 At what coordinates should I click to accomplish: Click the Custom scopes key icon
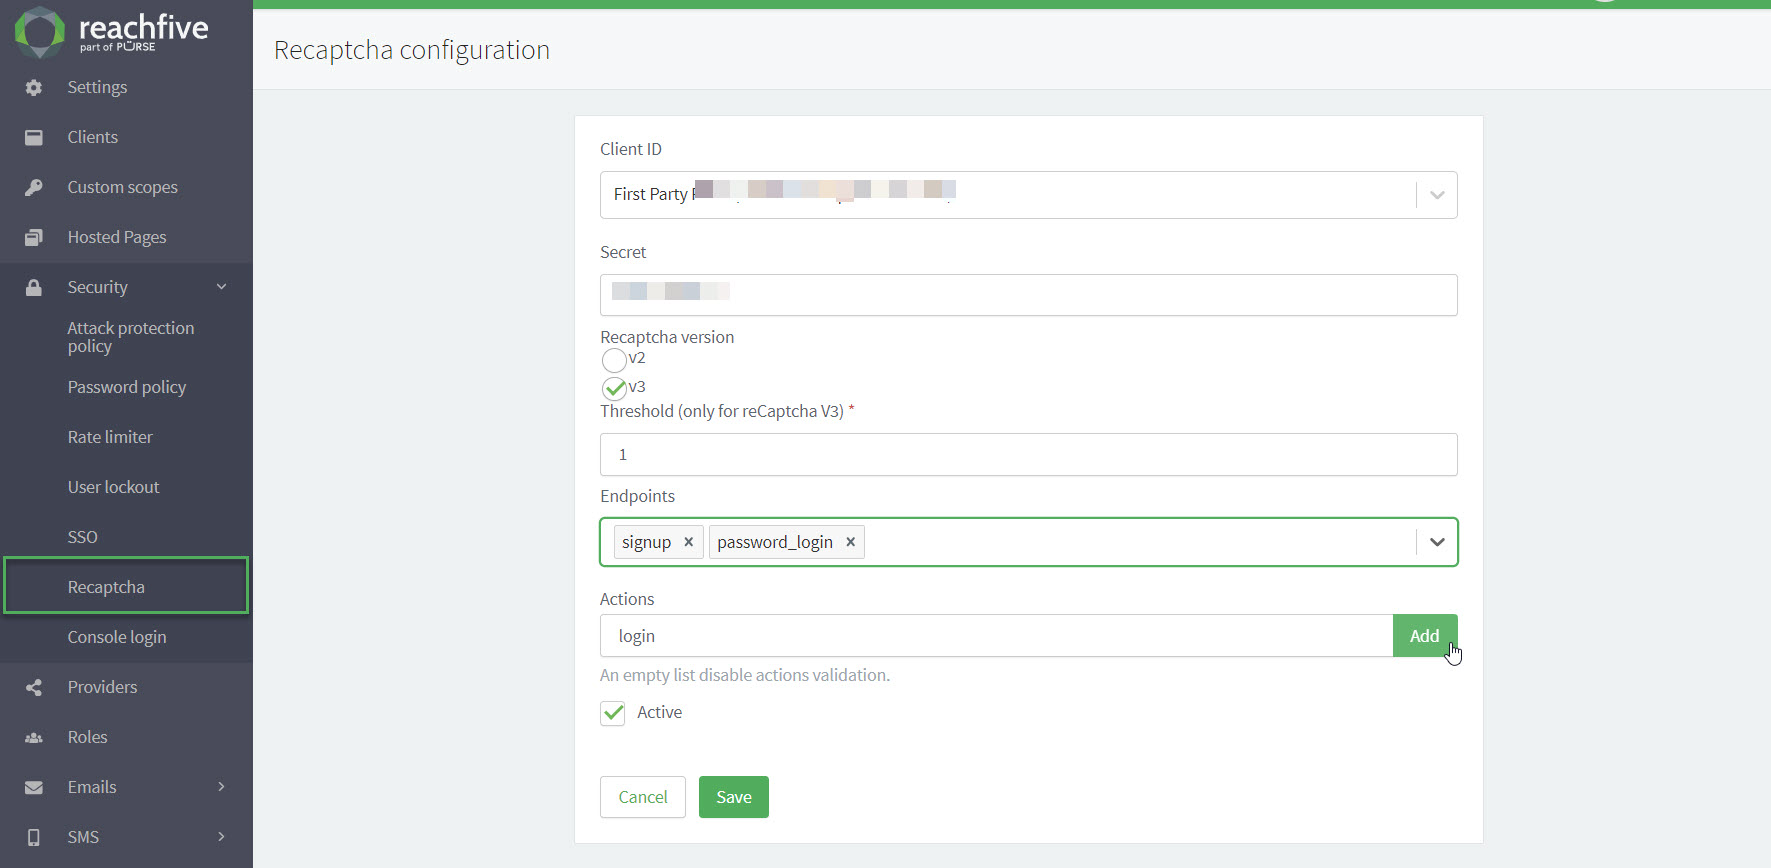pyautogui.click(x=34, y=187)
